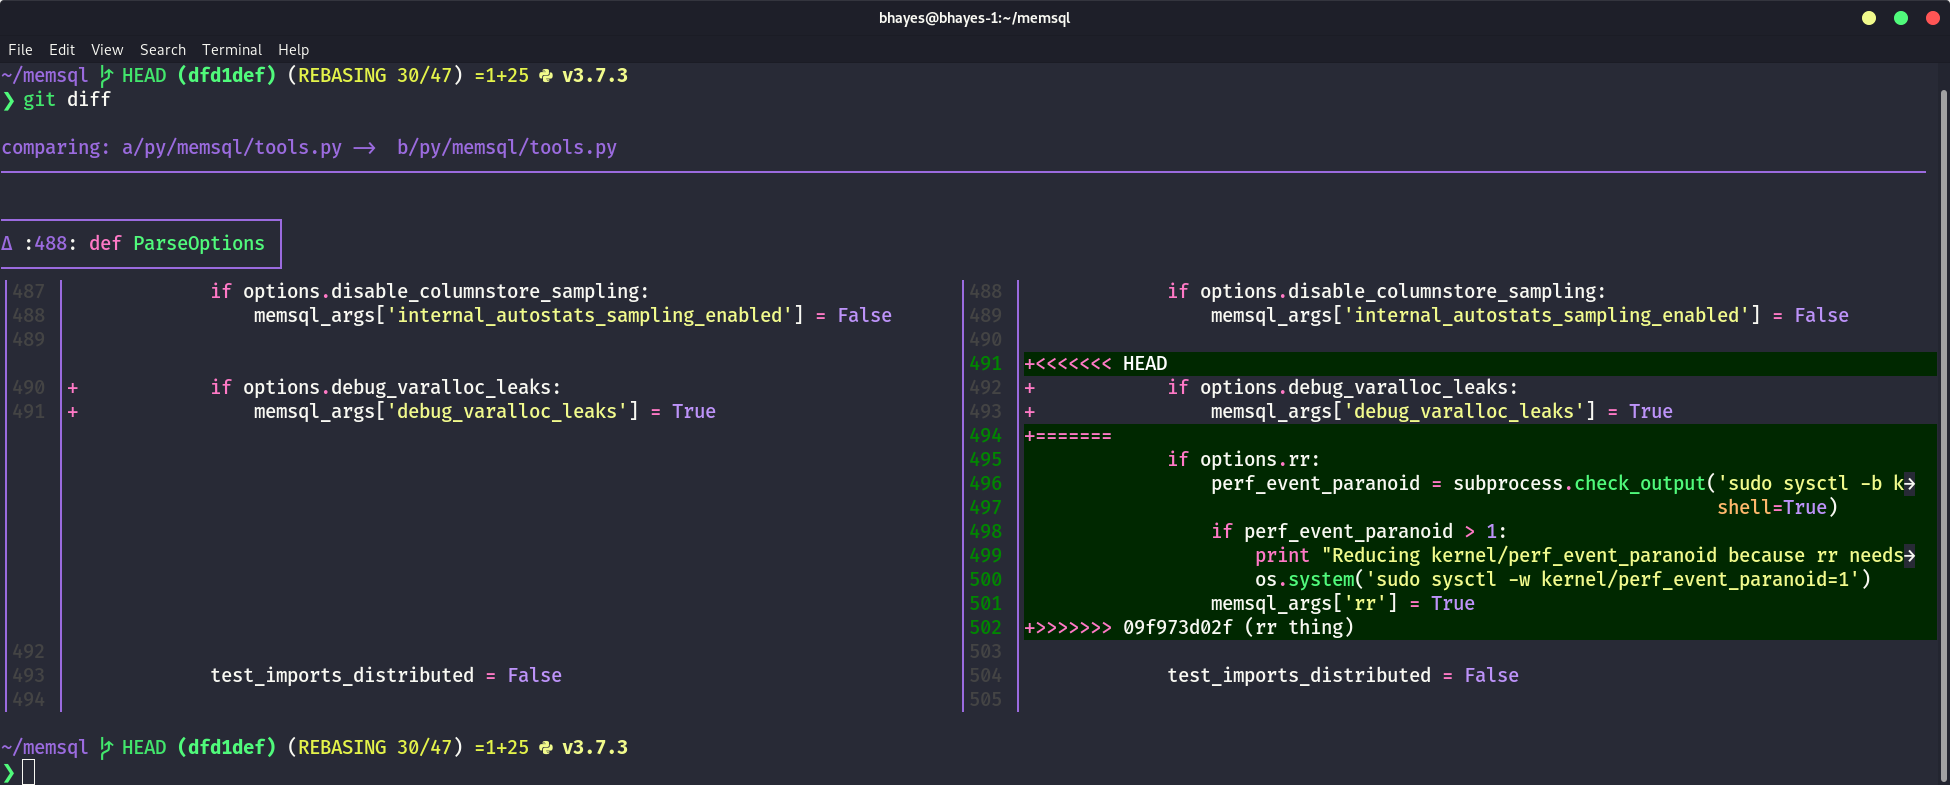Image resolution: width=1950 pixels, height=785 pixels.
Task: Click 'test_imports_distributed = False' in left pane
Action: [386, 676]
